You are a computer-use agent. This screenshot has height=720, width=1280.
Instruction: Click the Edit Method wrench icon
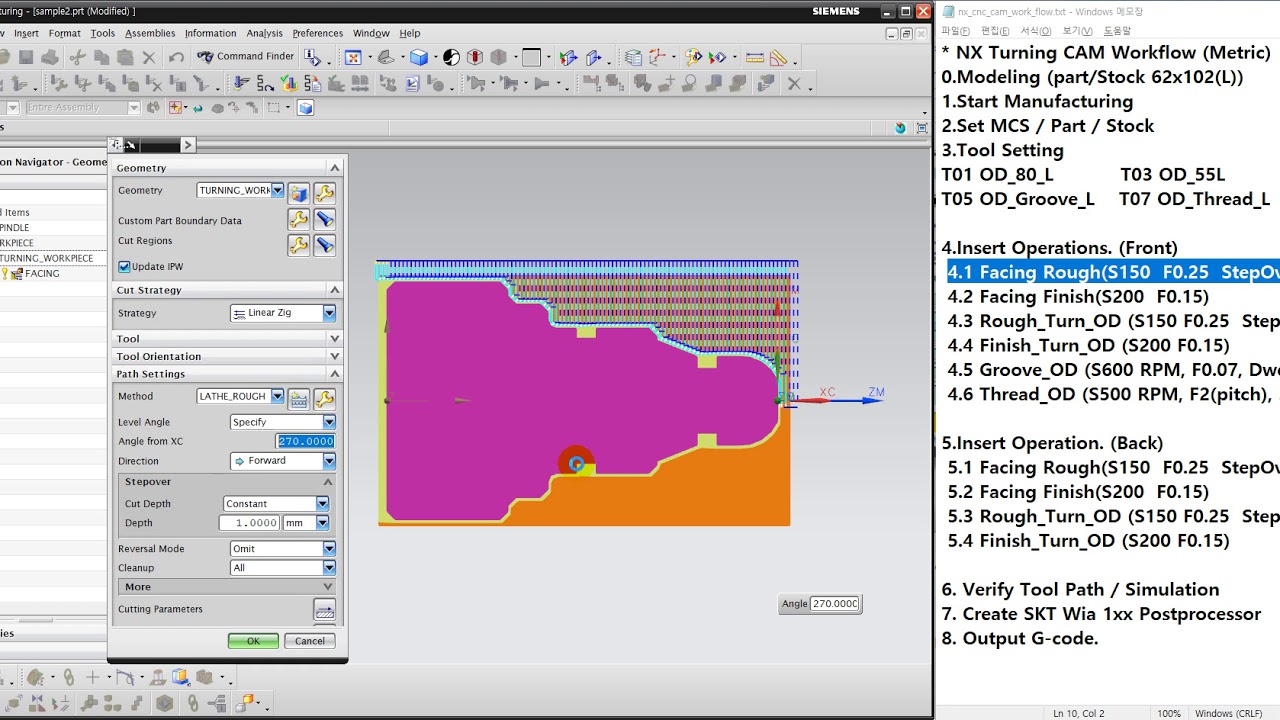[324, 399]
